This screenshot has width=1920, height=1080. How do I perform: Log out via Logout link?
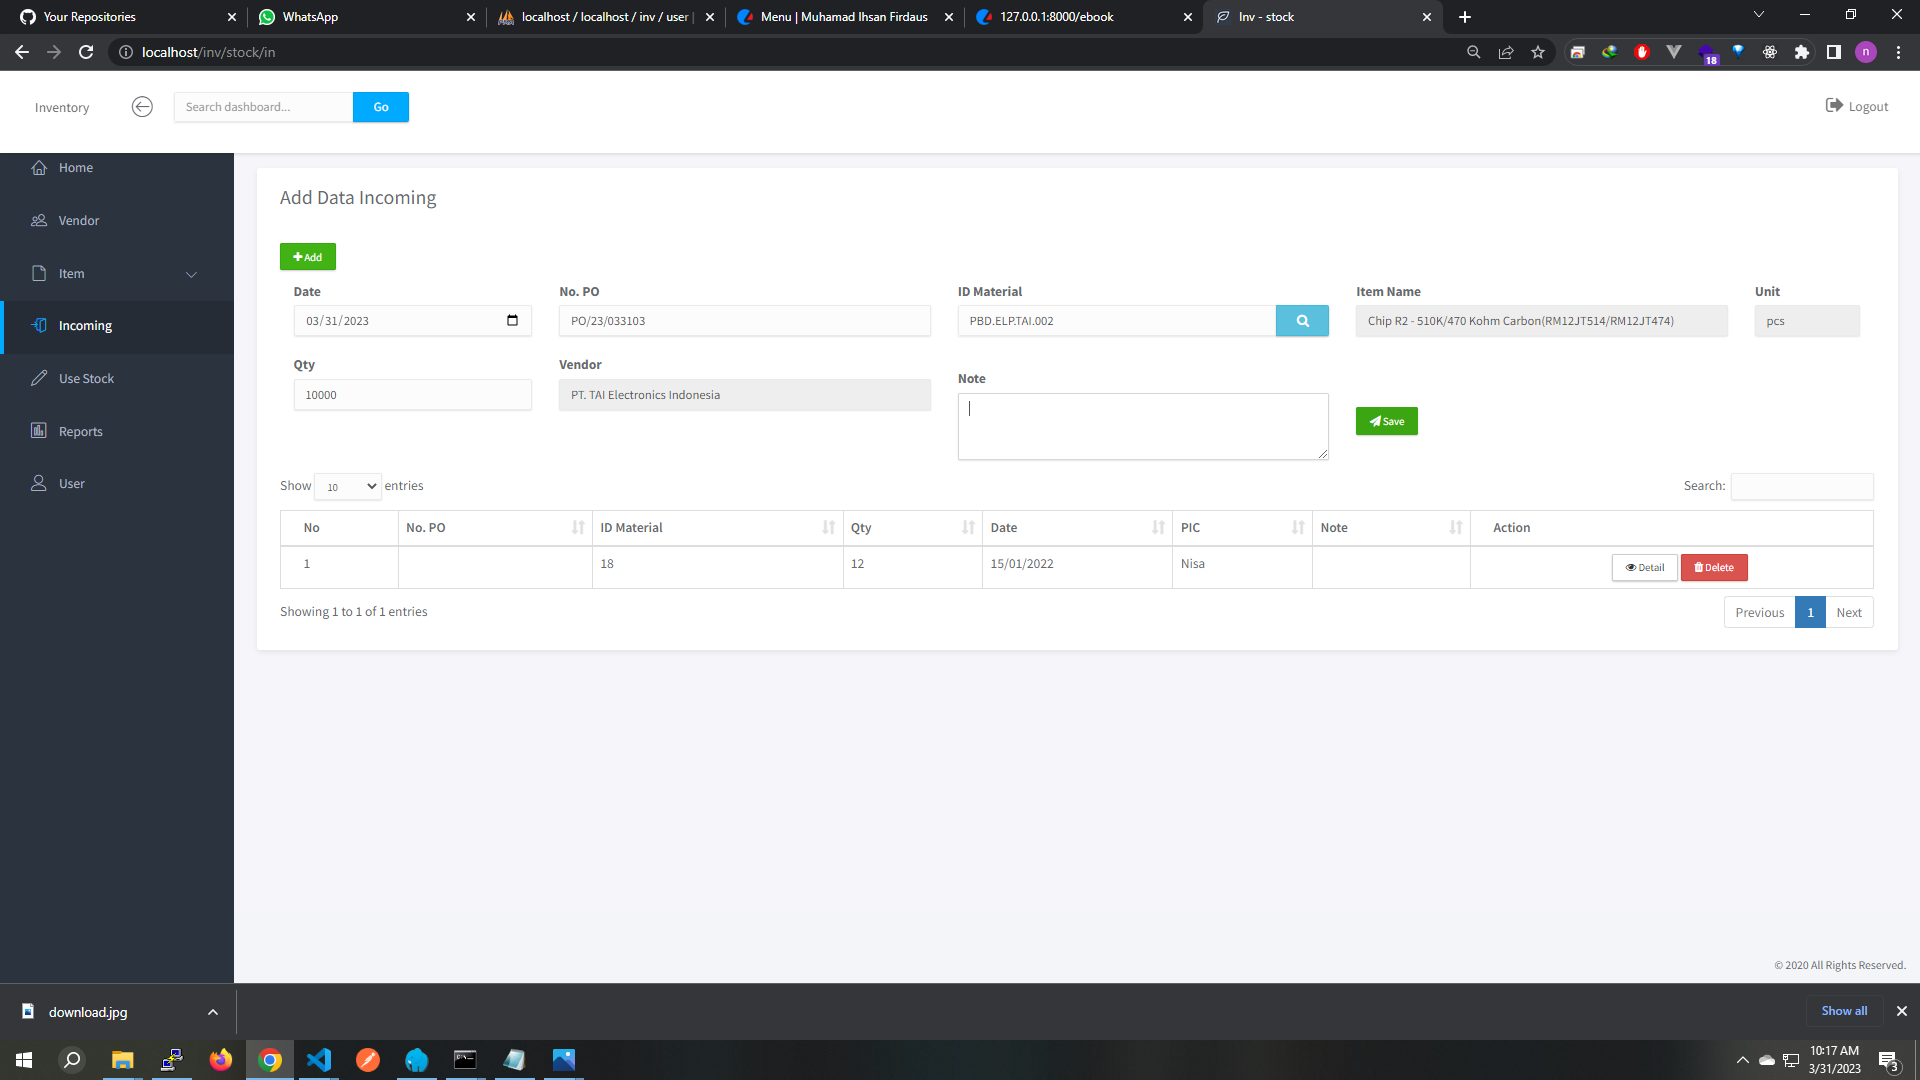click(x=1857, y=106)
